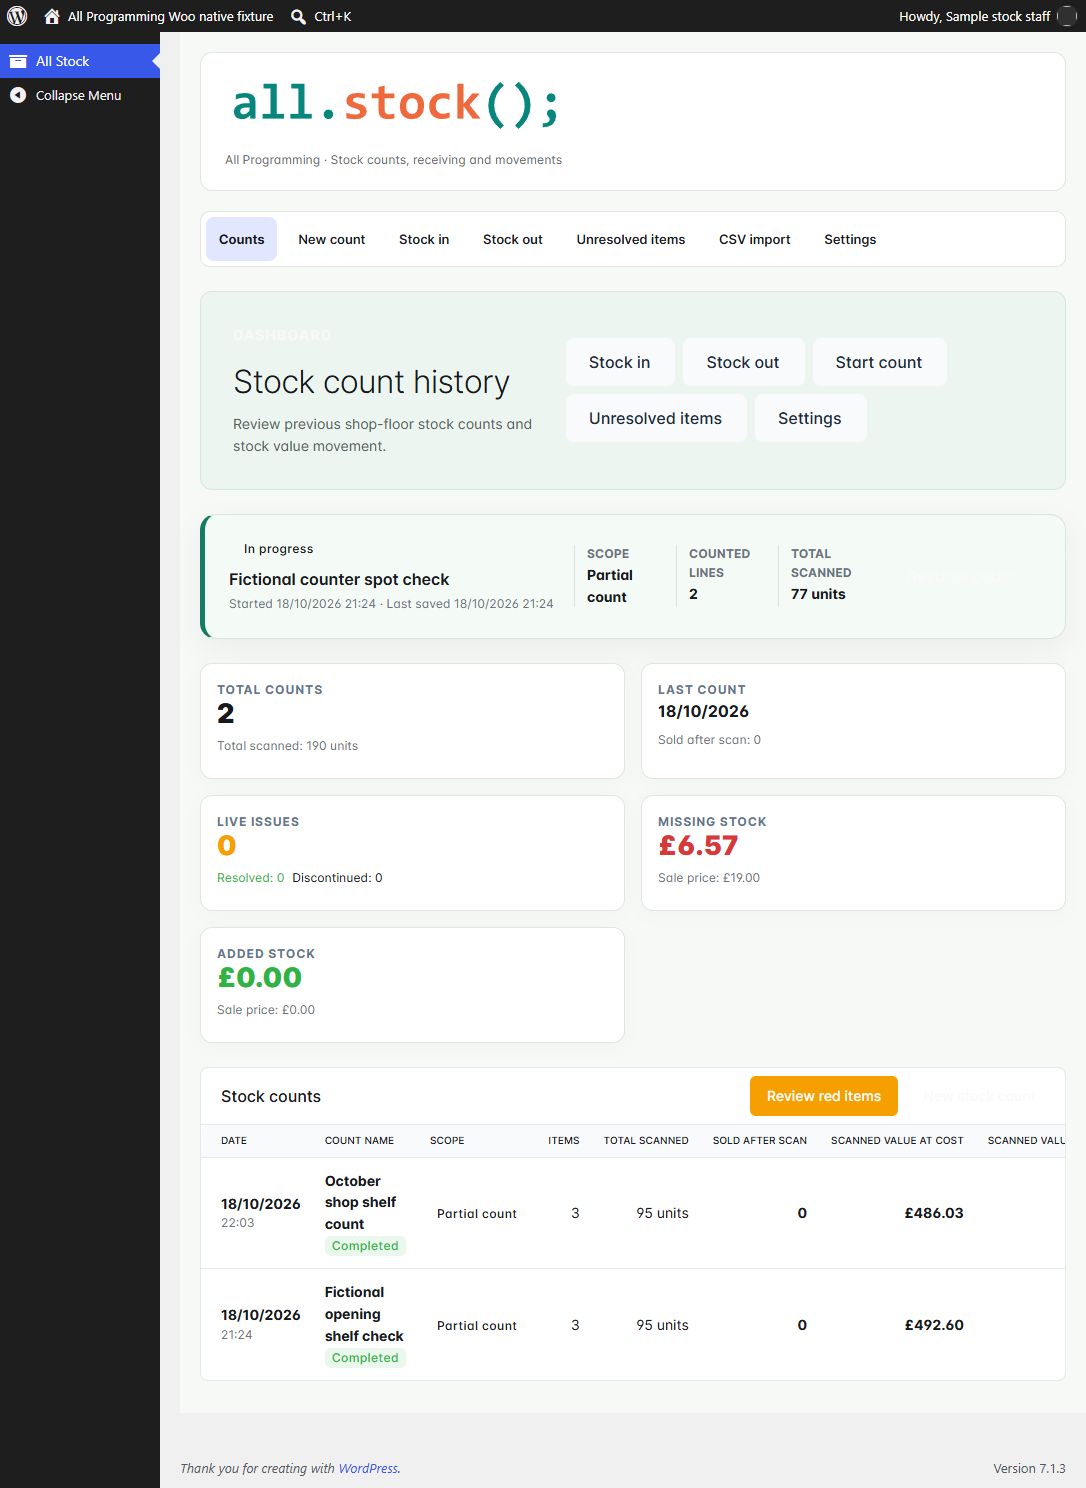Image resolution: width=1086 pixels, height=1488 pixels.
Task: Click the Started 18/10/2026 21:24 timestamp line
Action: (391, 604)
